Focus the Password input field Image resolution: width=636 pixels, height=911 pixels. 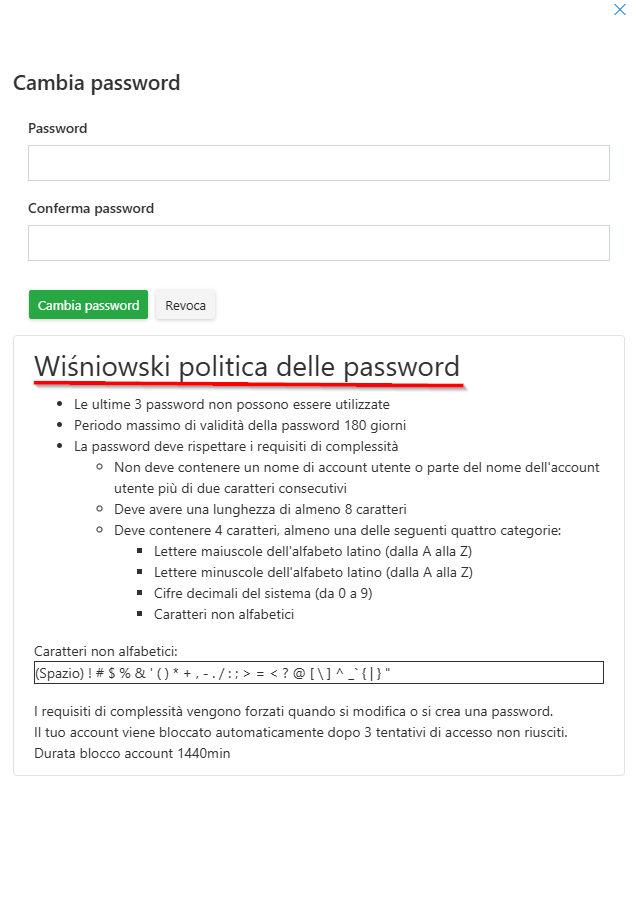point(318,163)
